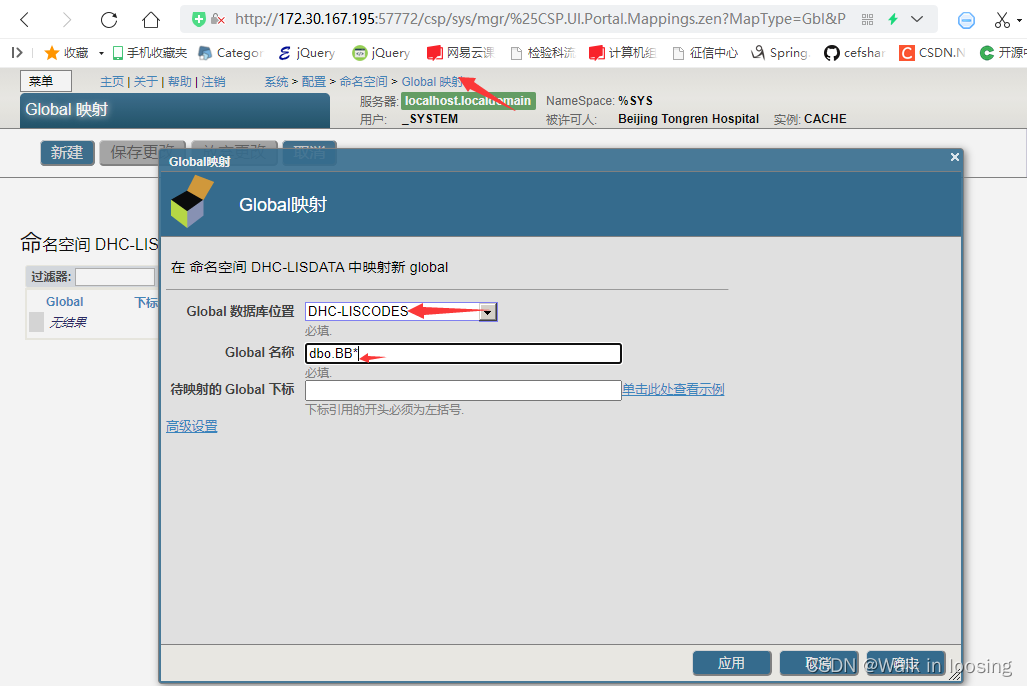Close the Global映射 dialog
Screen dimensions: 1027x686
pos(954,157)
